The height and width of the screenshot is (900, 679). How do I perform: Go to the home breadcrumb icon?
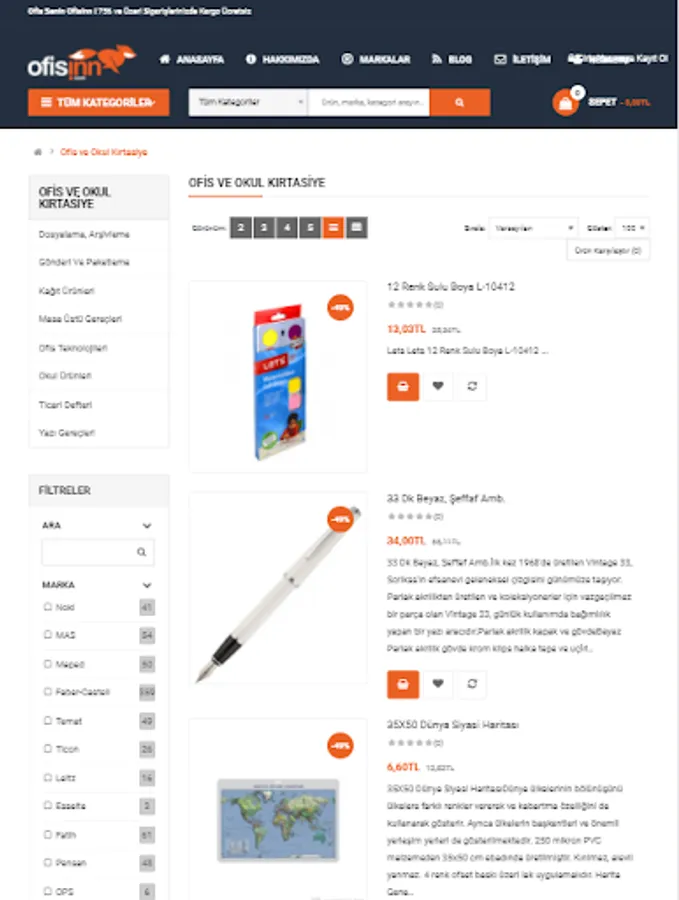coord(38,152)
